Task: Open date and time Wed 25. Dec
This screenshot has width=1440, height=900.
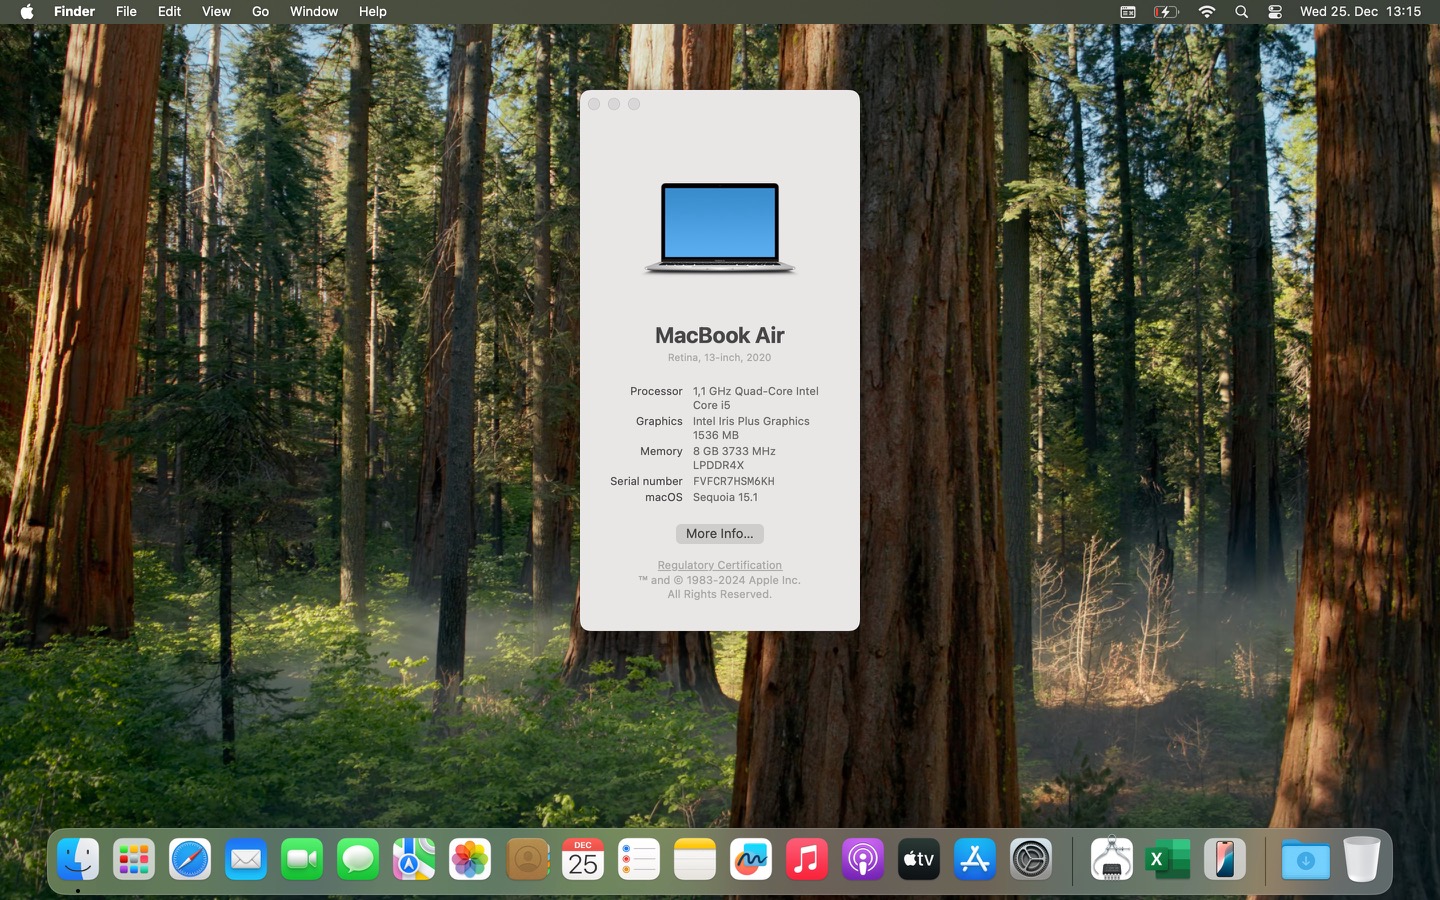Action: click(1360, 12)
